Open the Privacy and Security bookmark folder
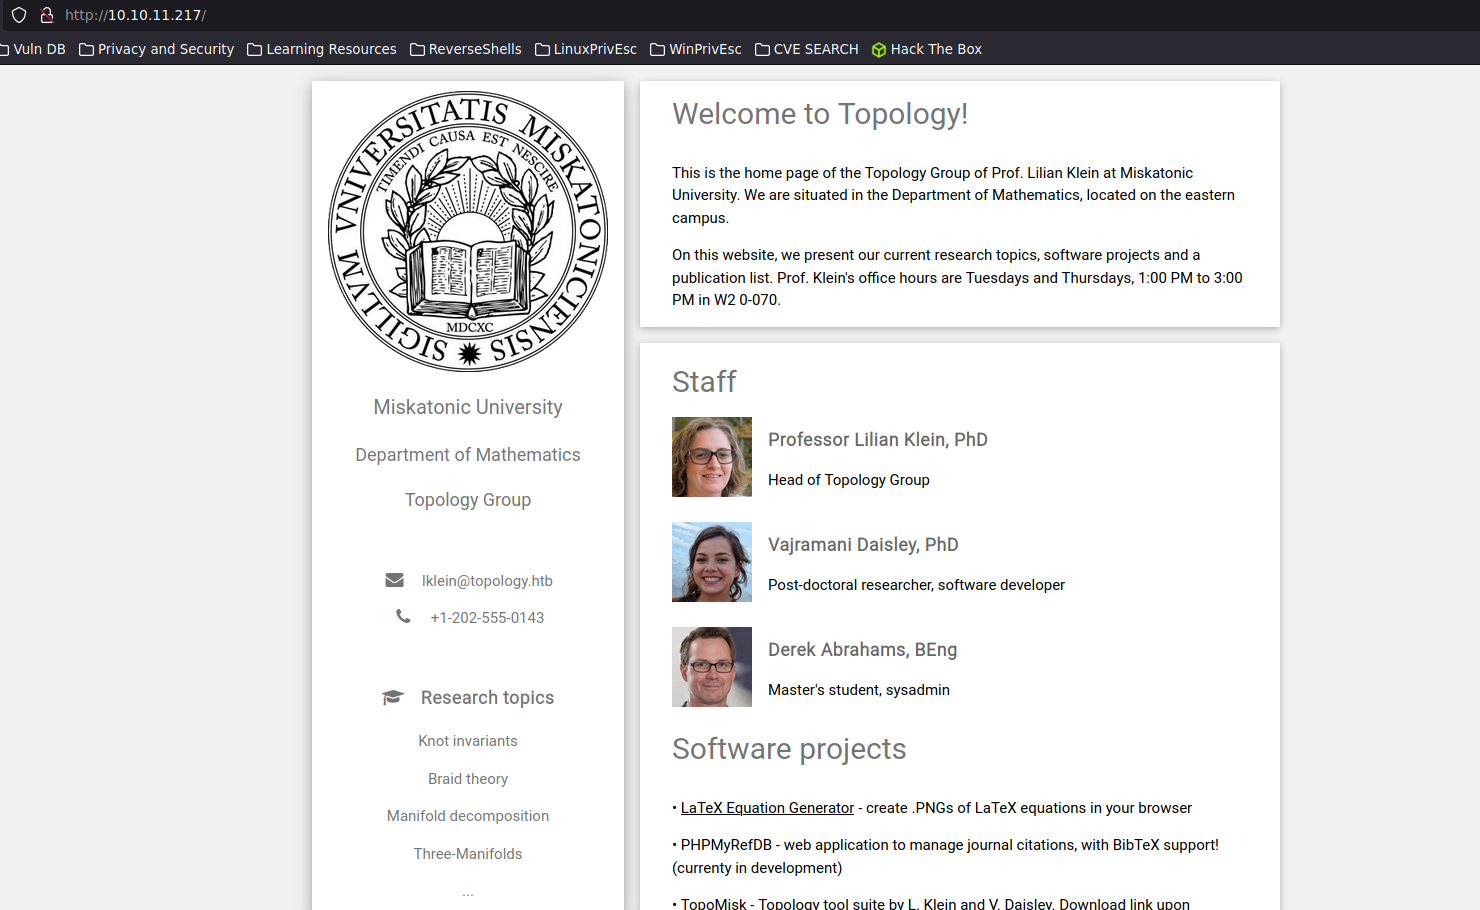 click(157, 49)
